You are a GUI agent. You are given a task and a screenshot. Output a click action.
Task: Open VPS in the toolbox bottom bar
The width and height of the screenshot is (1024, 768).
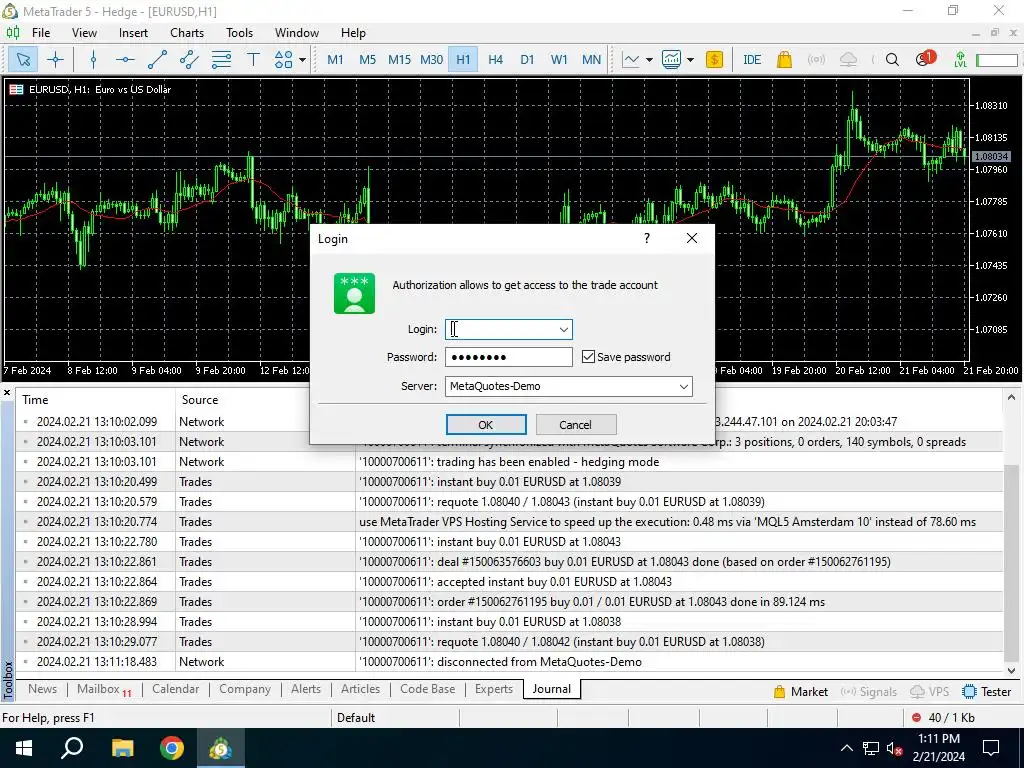point(929,692)
